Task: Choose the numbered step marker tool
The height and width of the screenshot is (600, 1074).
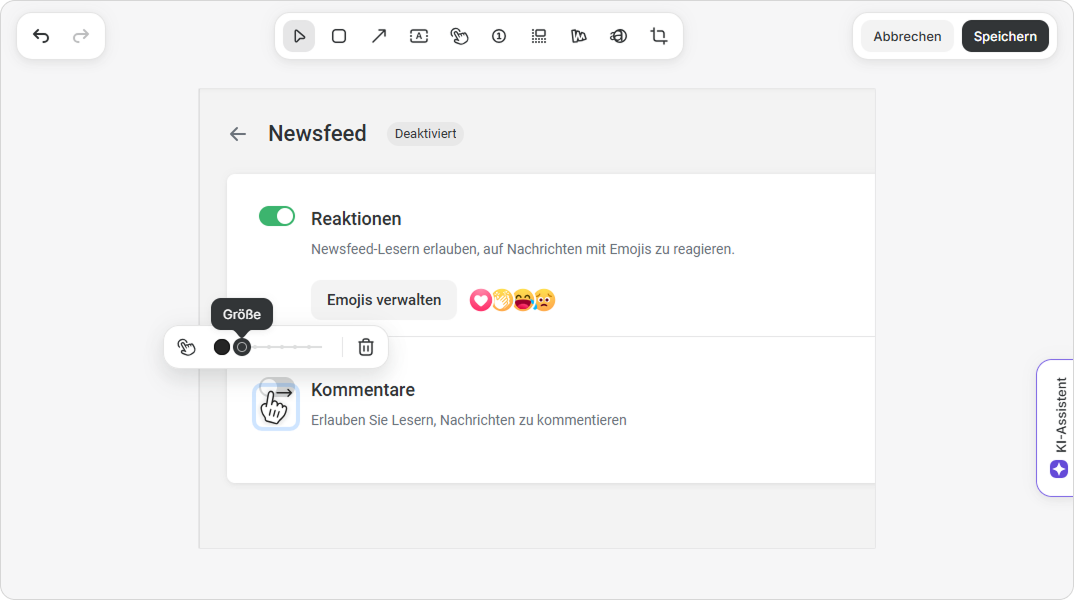Action: (x=499, y=36)
